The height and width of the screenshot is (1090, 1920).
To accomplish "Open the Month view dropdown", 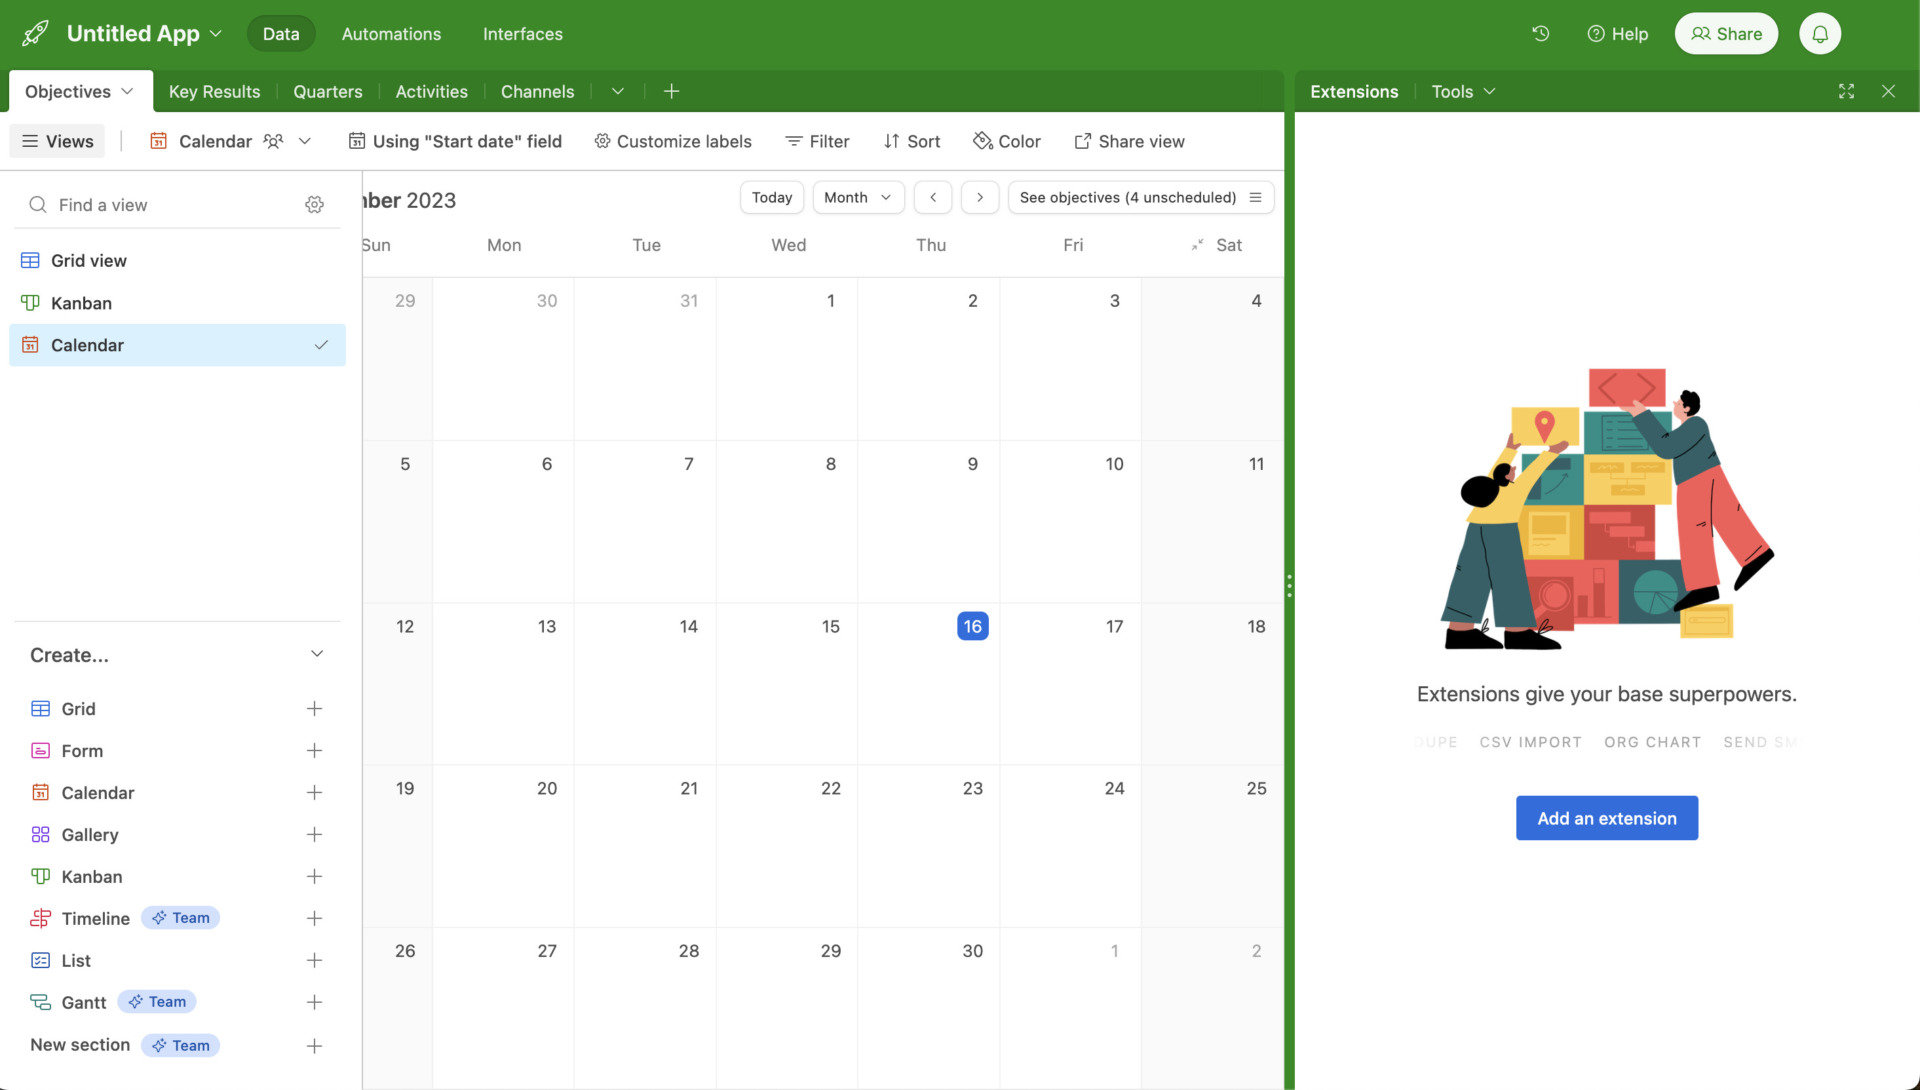I will [857, 197].
